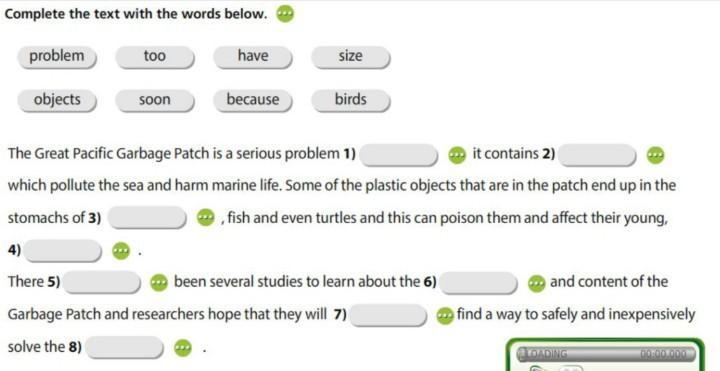720x371 pixels.
Task: Click green hint icon after blank 3
Action: [206, 218]
